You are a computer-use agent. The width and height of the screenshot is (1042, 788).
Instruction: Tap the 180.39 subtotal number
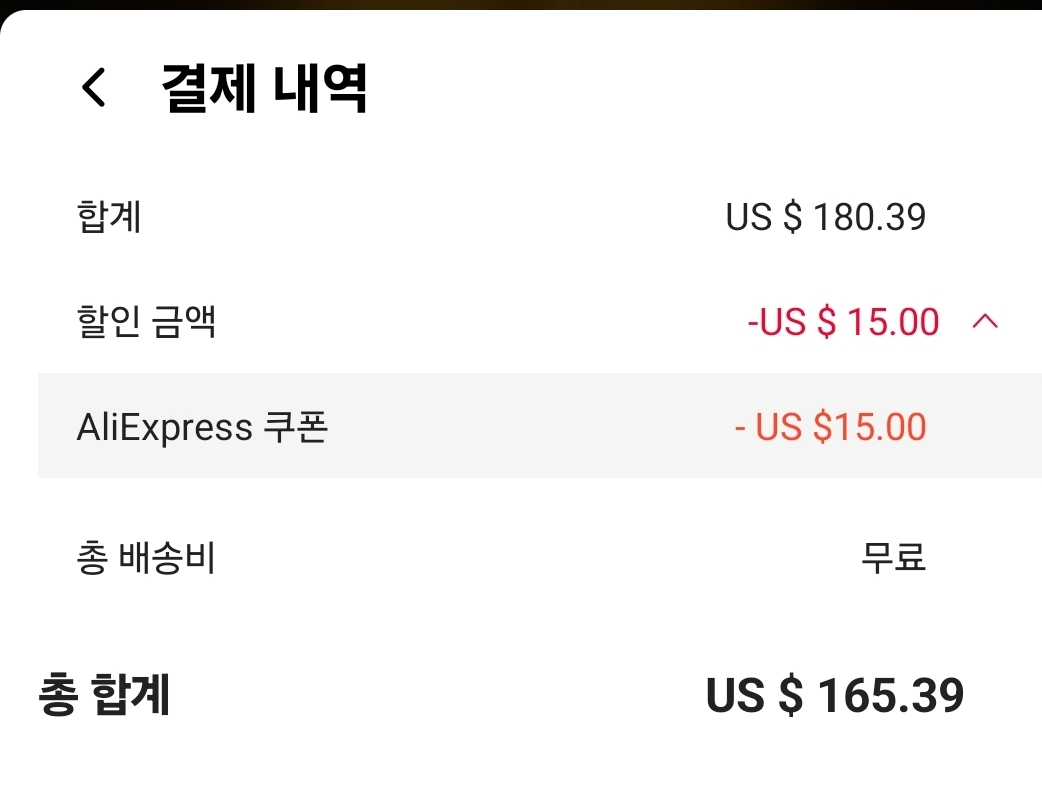point(869,217)
